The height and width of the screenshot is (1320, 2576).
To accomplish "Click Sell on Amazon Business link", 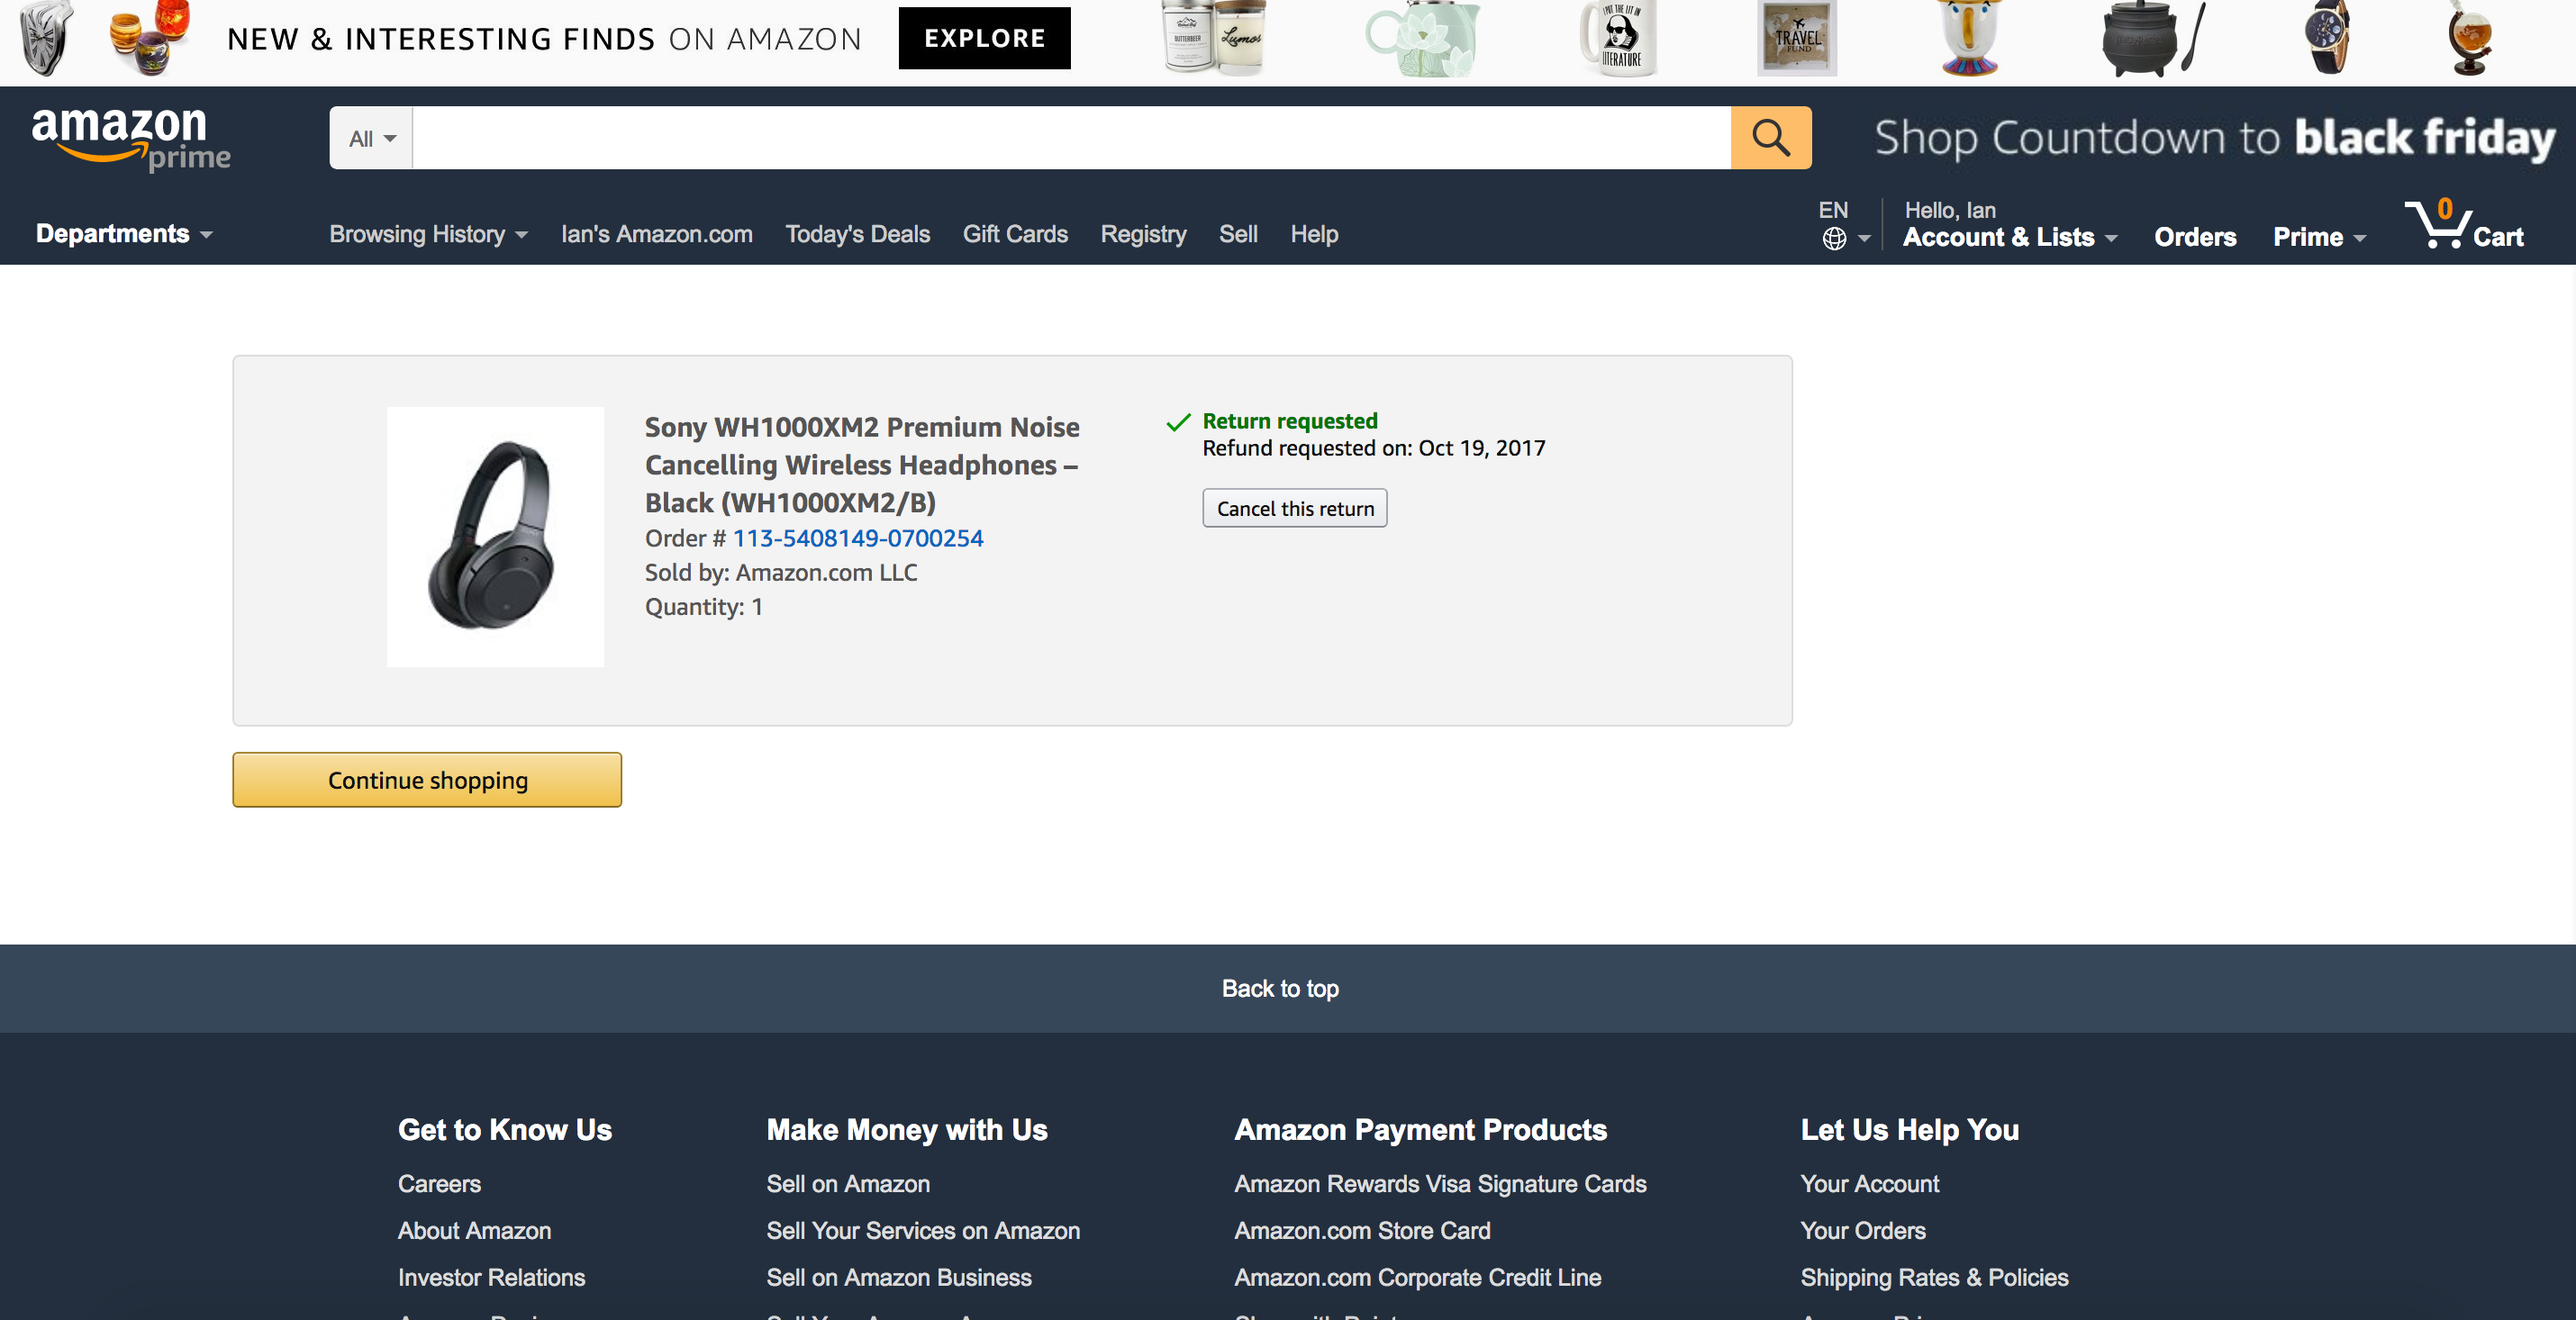I will click(899, 1278).
